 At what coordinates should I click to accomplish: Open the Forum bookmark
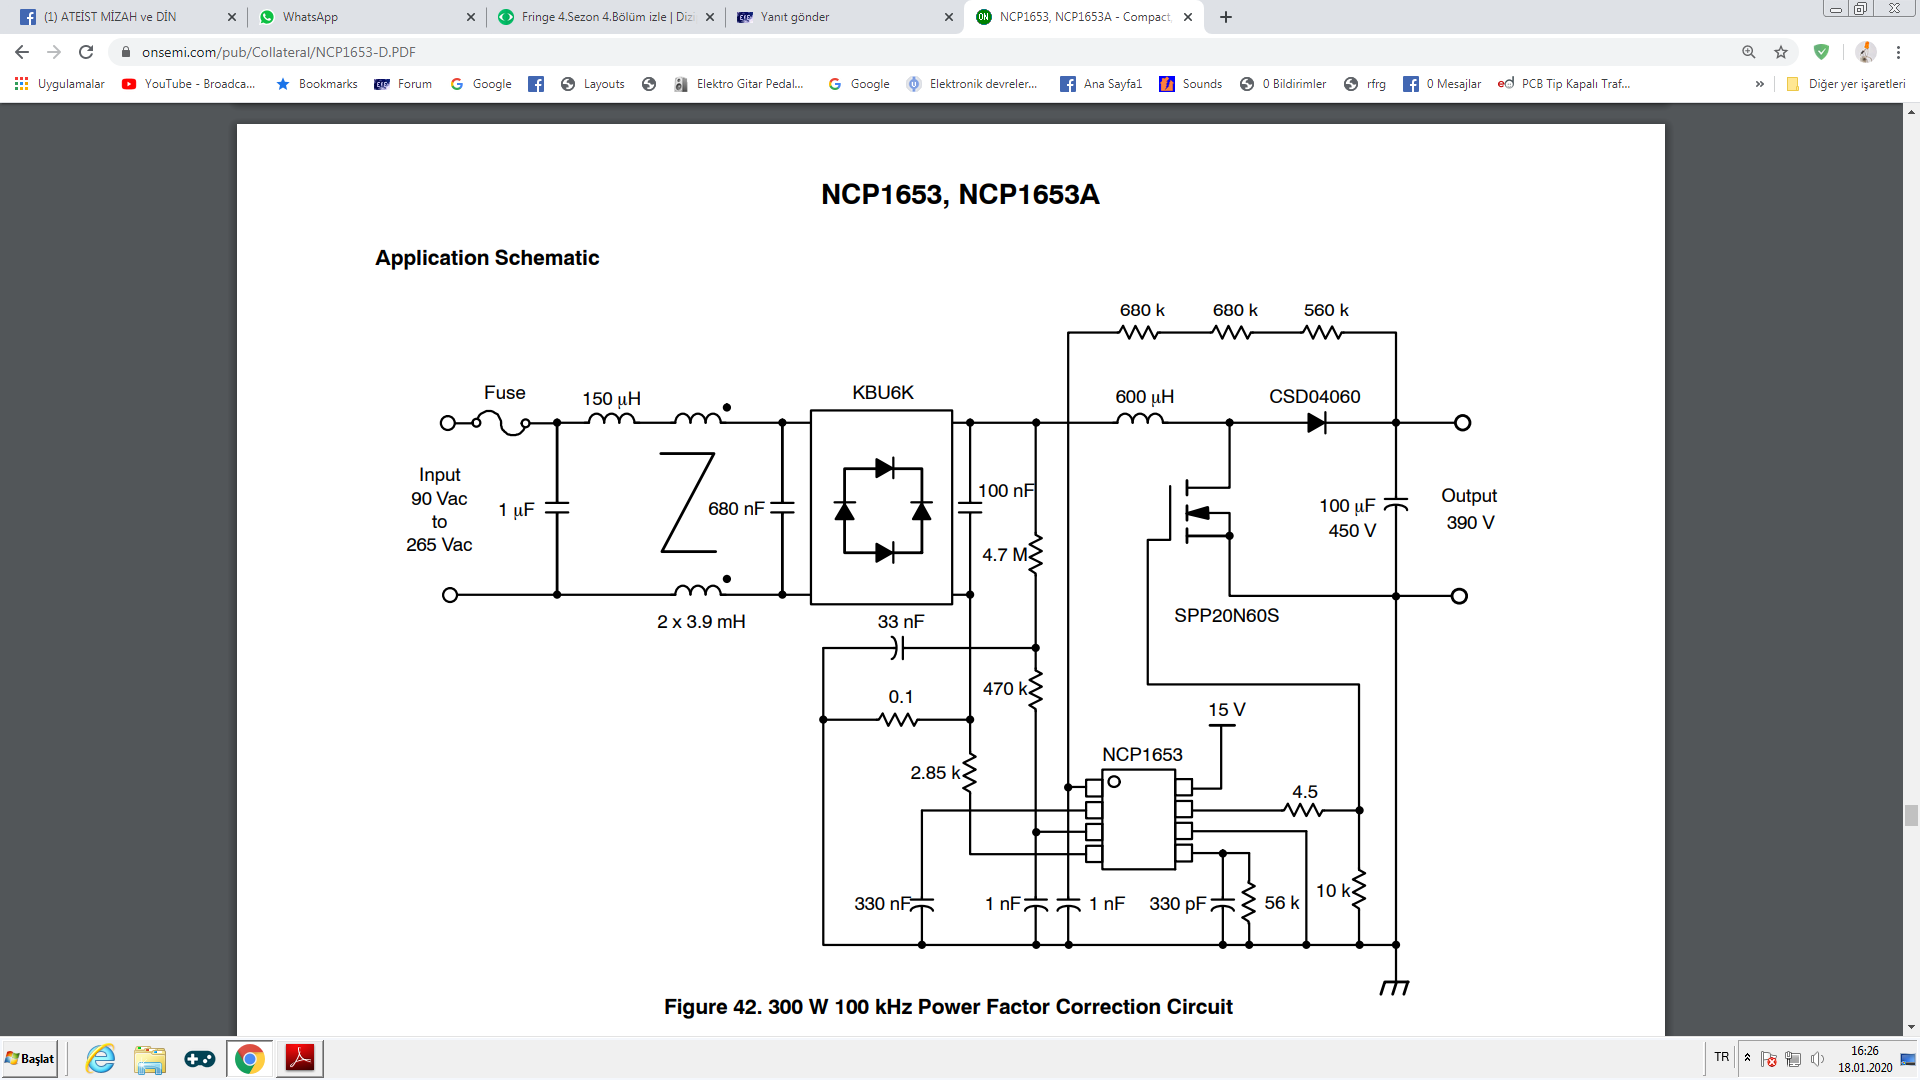click(403, 84)
